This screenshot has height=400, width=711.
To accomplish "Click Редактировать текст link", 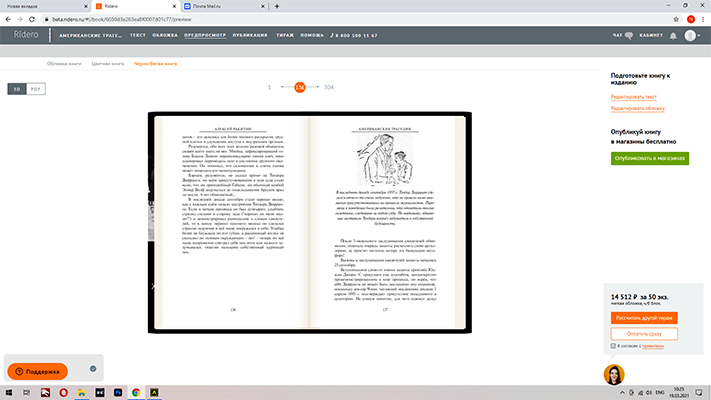I will point(633,97).
